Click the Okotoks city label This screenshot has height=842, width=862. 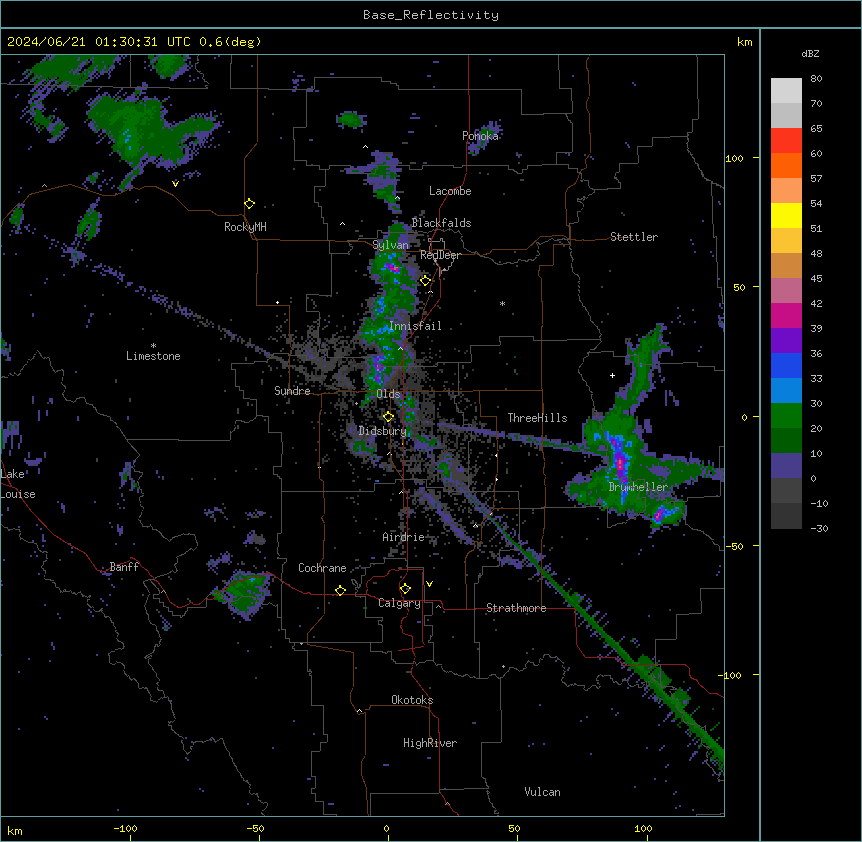click(412, 700)
